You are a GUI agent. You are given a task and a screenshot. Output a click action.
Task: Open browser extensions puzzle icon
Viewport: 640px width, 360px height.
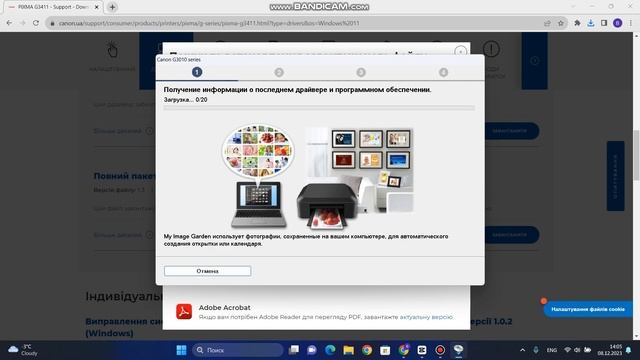point(577,23)
